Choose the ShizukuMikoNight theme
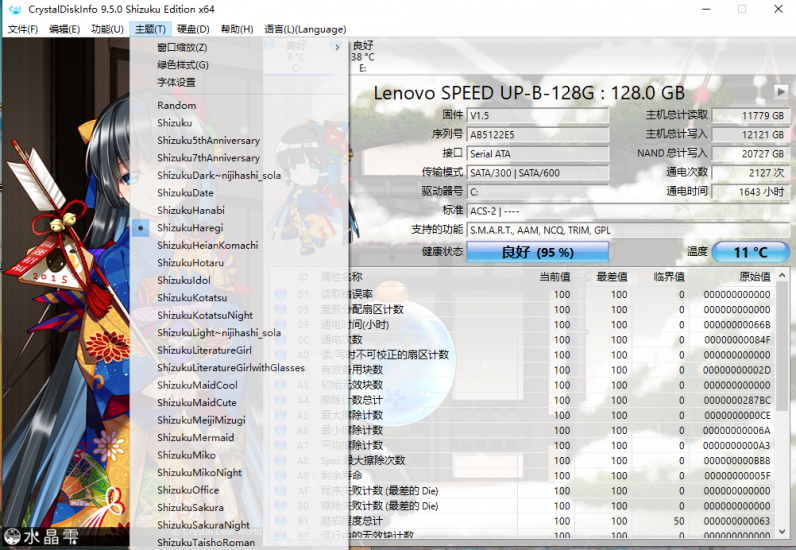The height and width of the screenshot is (550, 796). [239, 473]
